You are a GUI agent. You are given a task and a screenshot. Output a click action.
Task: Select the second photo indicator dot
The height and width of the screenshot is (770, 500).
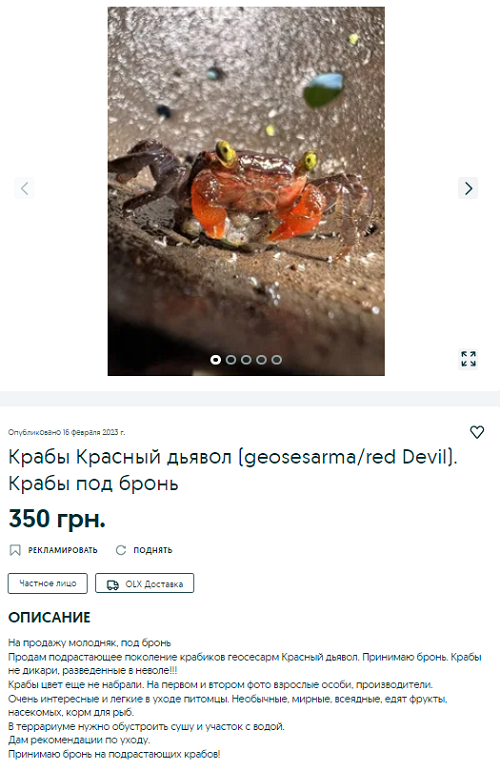[x=231, y=359]
